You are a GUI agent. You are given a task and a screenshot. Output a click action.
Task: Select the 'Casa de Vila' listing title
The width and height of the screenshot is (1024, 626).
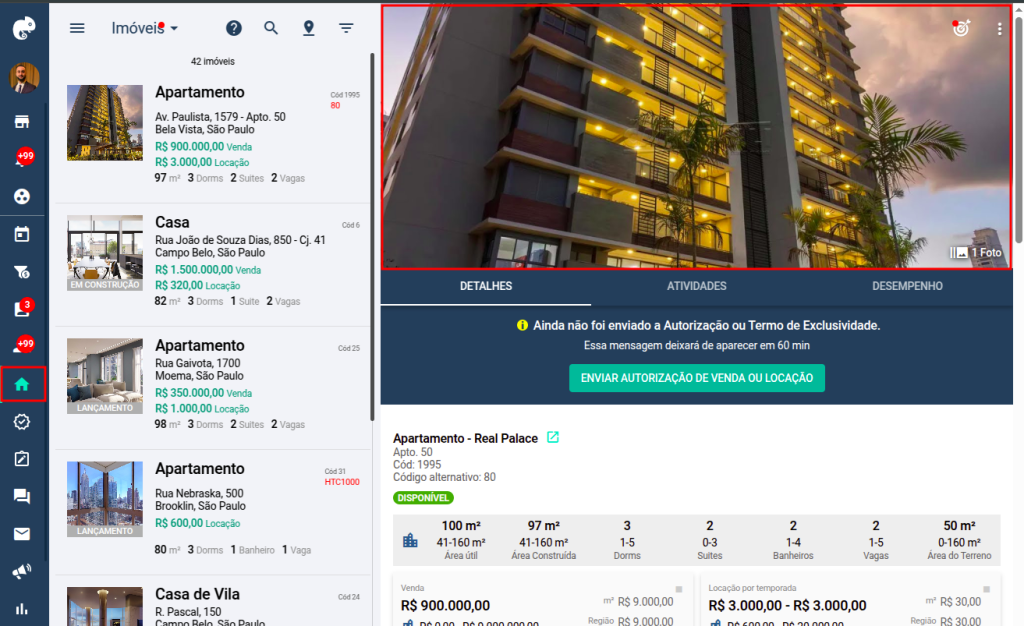coord(197,594)
